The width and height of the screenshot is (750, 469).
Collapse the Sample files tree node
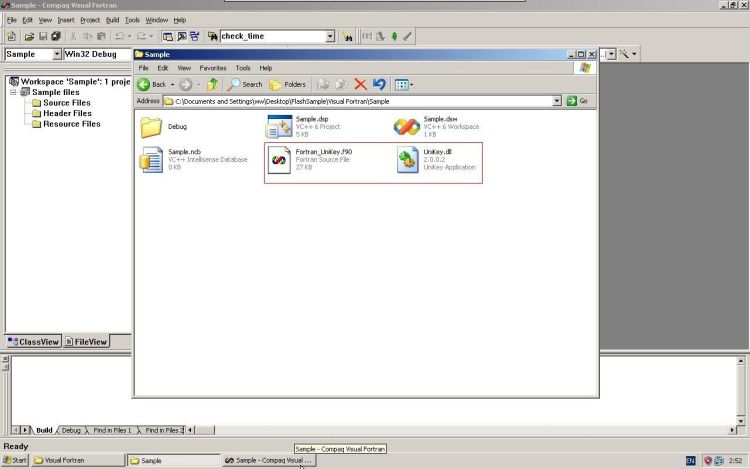pos(13,92)
